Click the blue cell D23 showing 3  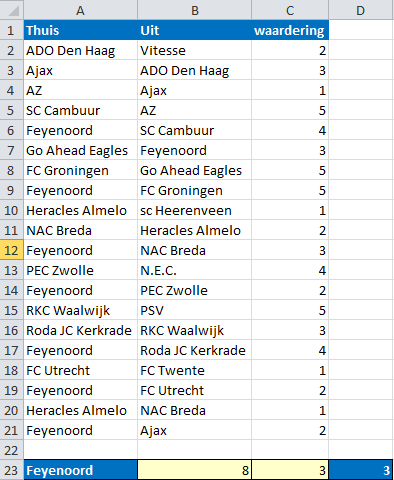coord(361,470)
